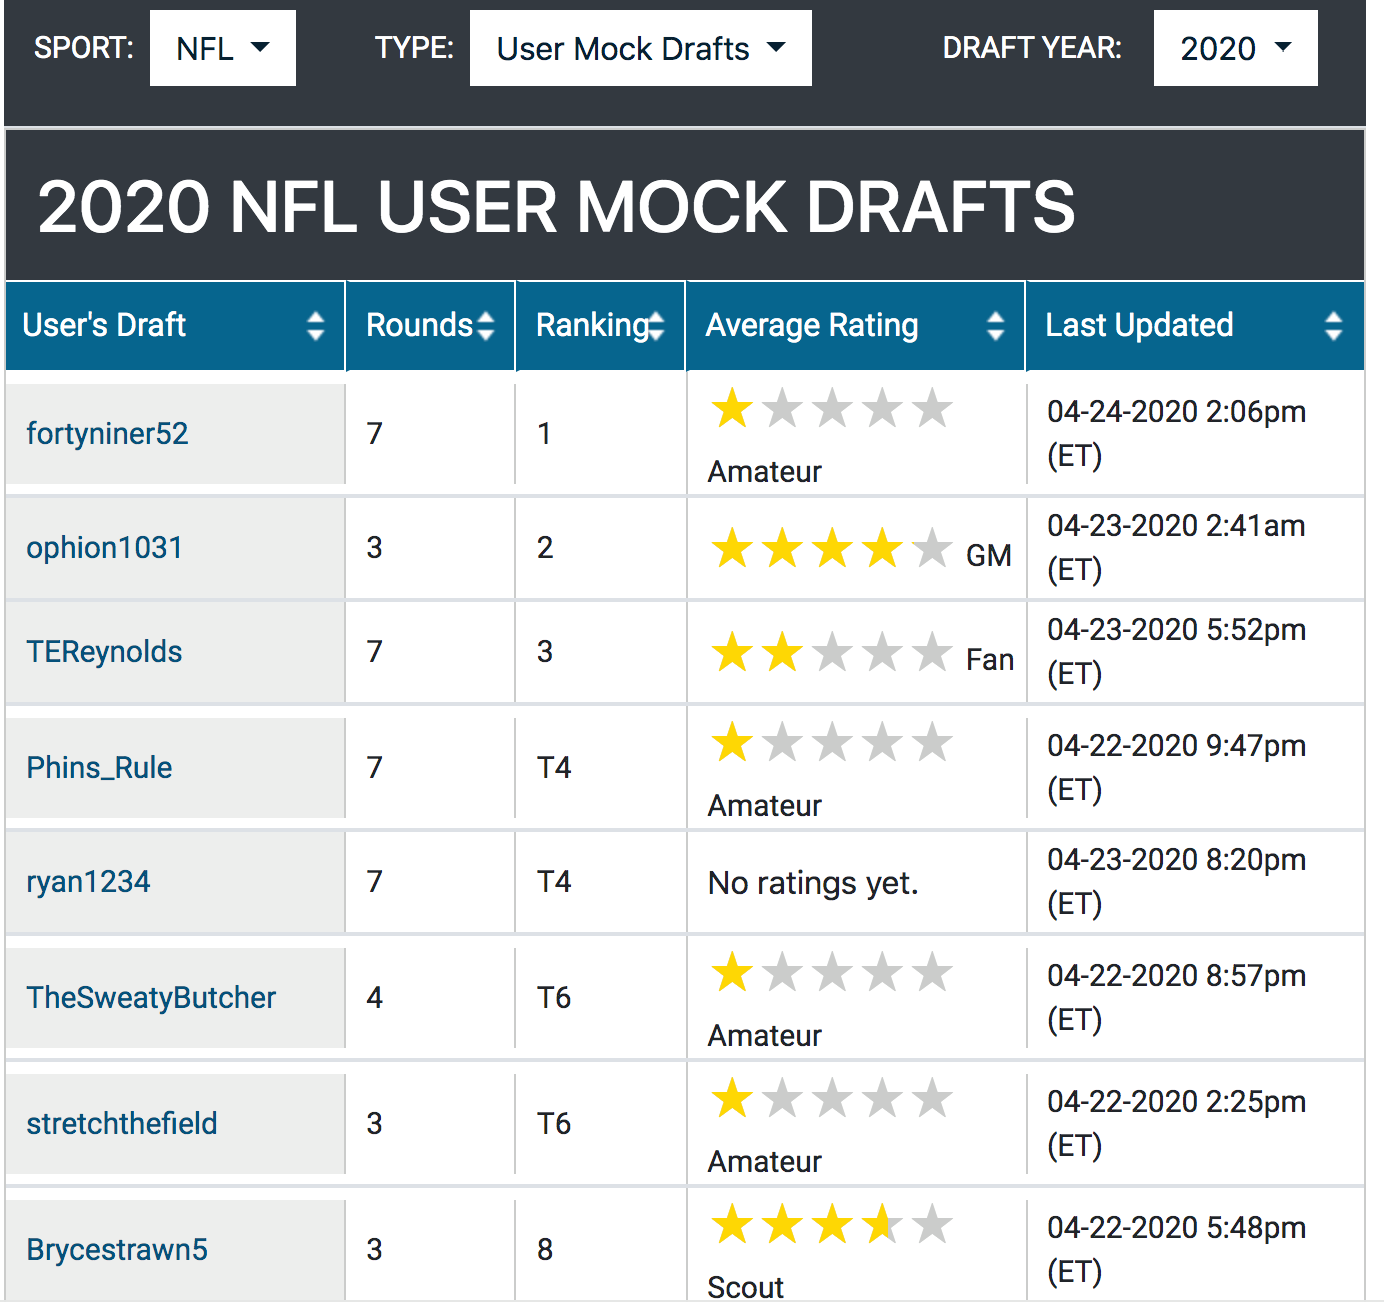Sort by Last Updated using its arrows
1384x1302 pixels.
[1333, 325]
